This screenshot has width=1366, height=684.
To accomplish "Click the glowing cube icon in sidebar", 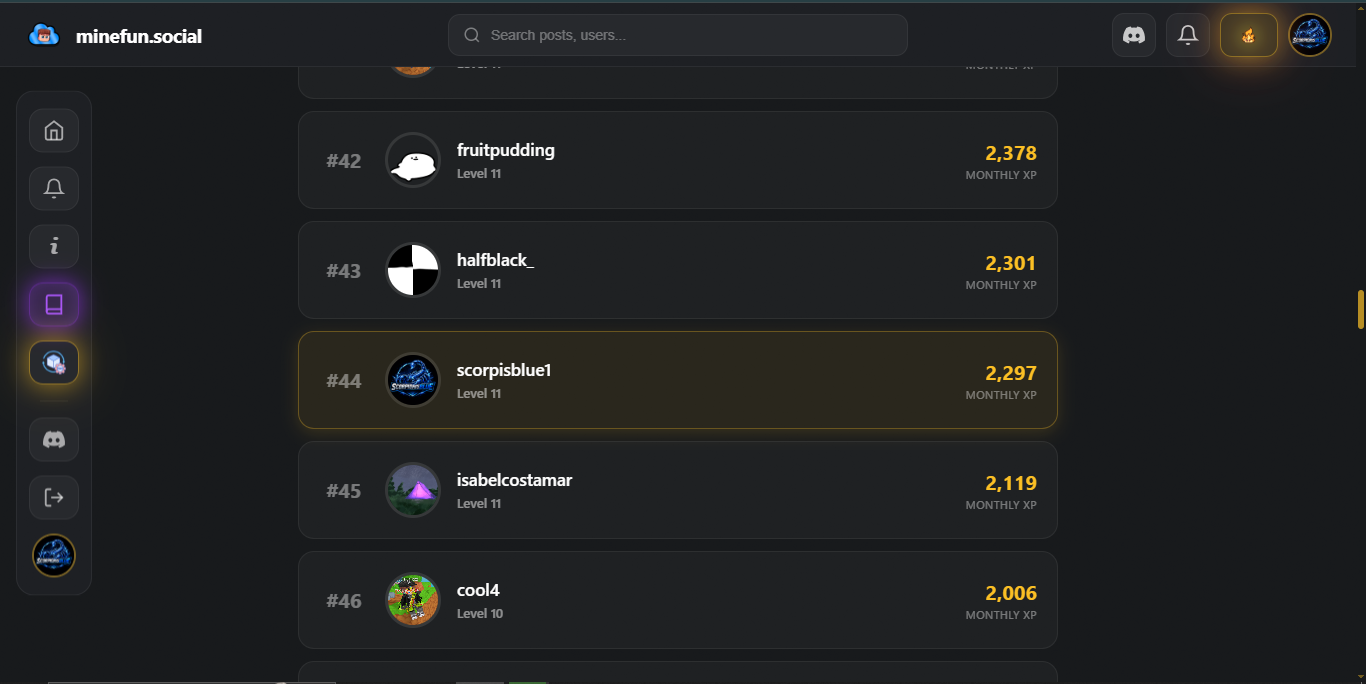I will [x=54, y=363].
